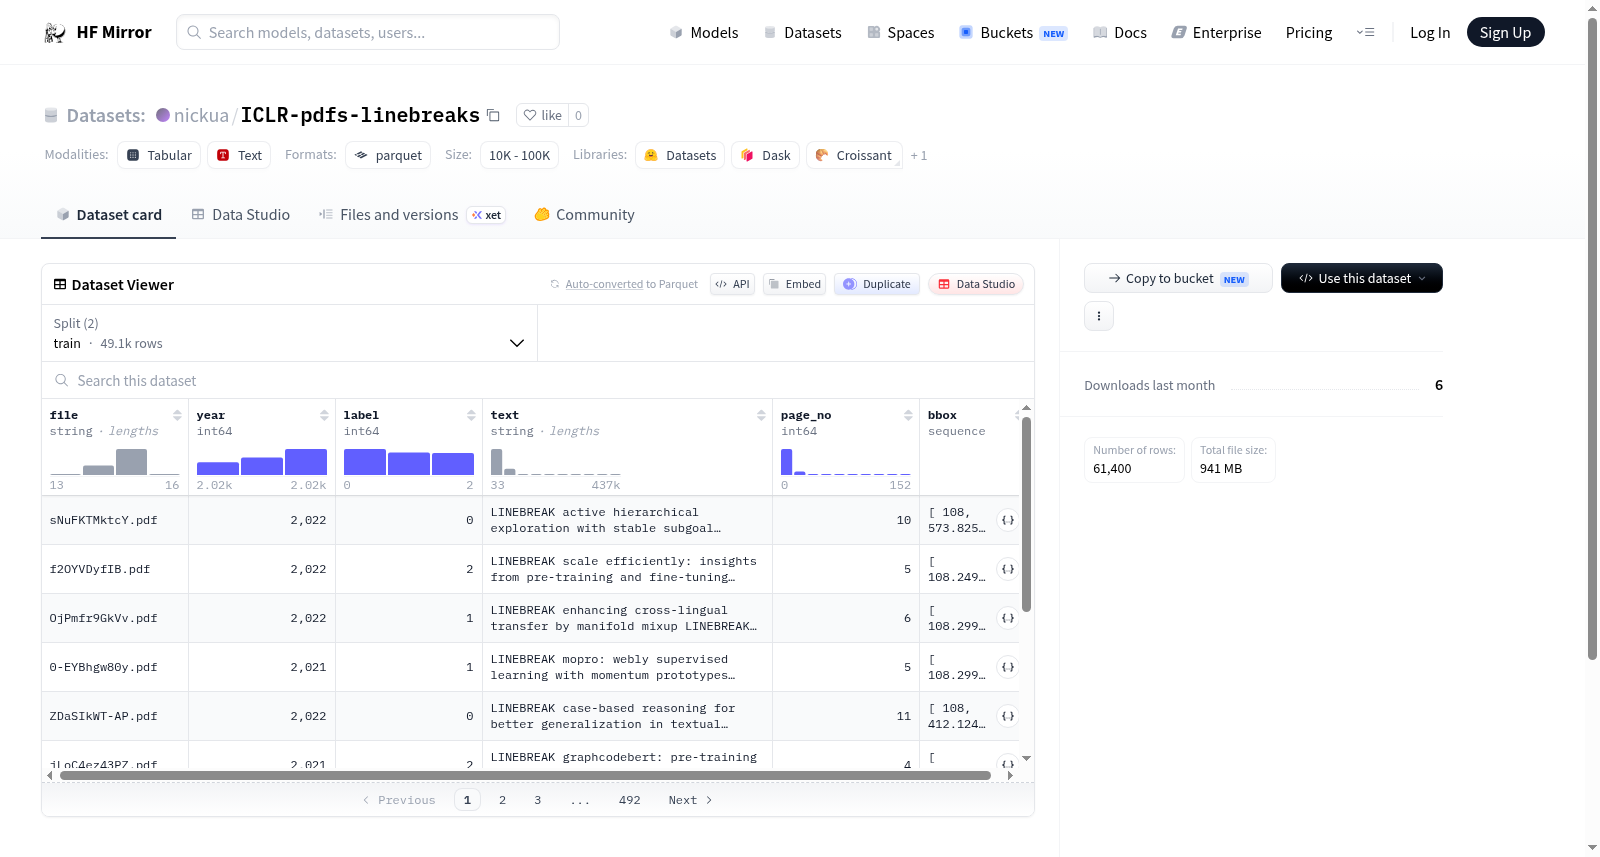Filter by the Text modality tag
The image size is (1600, 857).
[239, 155]
